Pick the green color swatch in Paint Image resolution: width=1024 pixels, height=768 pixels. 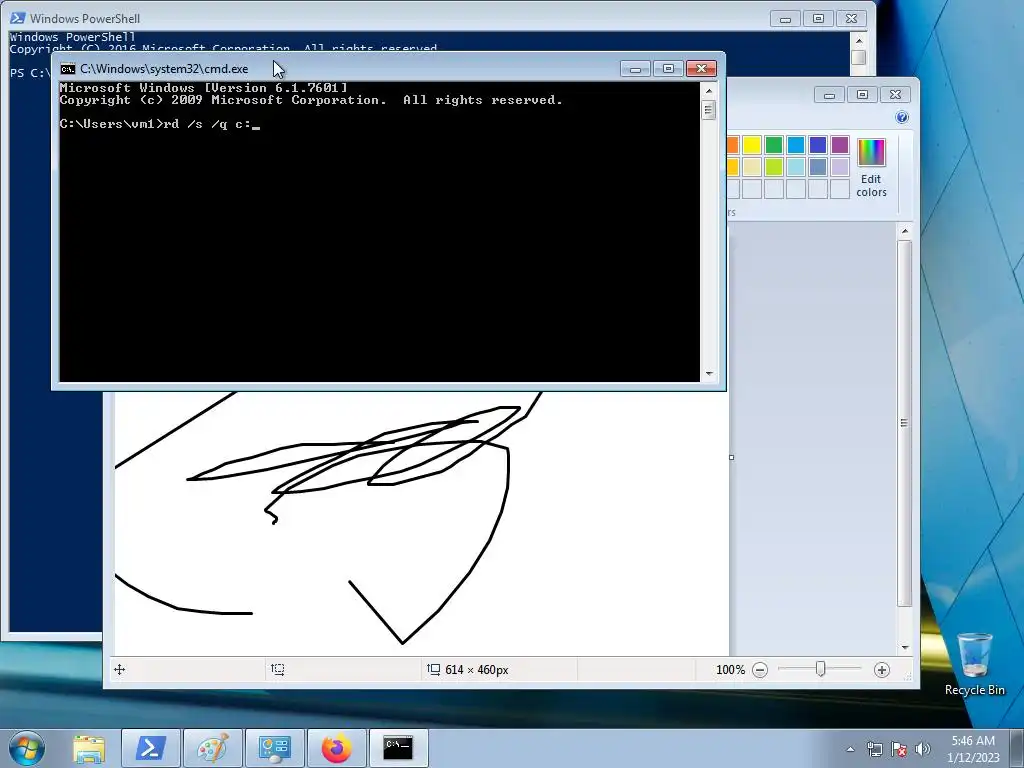click(774, 145)
